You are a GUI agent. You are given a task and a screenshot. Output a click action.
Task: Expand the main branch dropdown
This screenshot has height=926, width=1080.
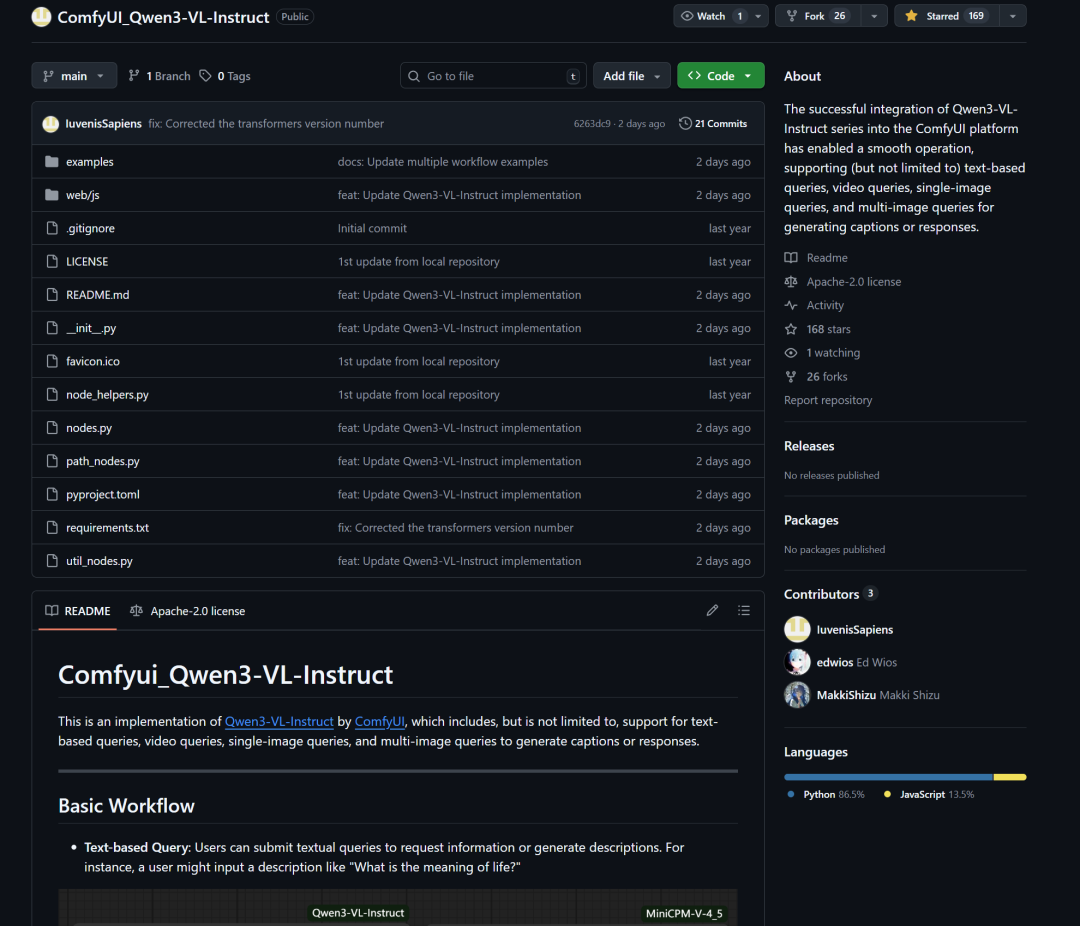[x=74, y=76]
